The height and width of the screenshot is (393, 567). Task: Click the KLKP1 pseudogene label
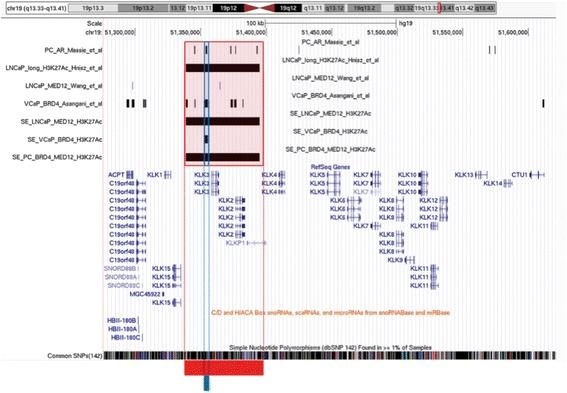pos(235,243)
